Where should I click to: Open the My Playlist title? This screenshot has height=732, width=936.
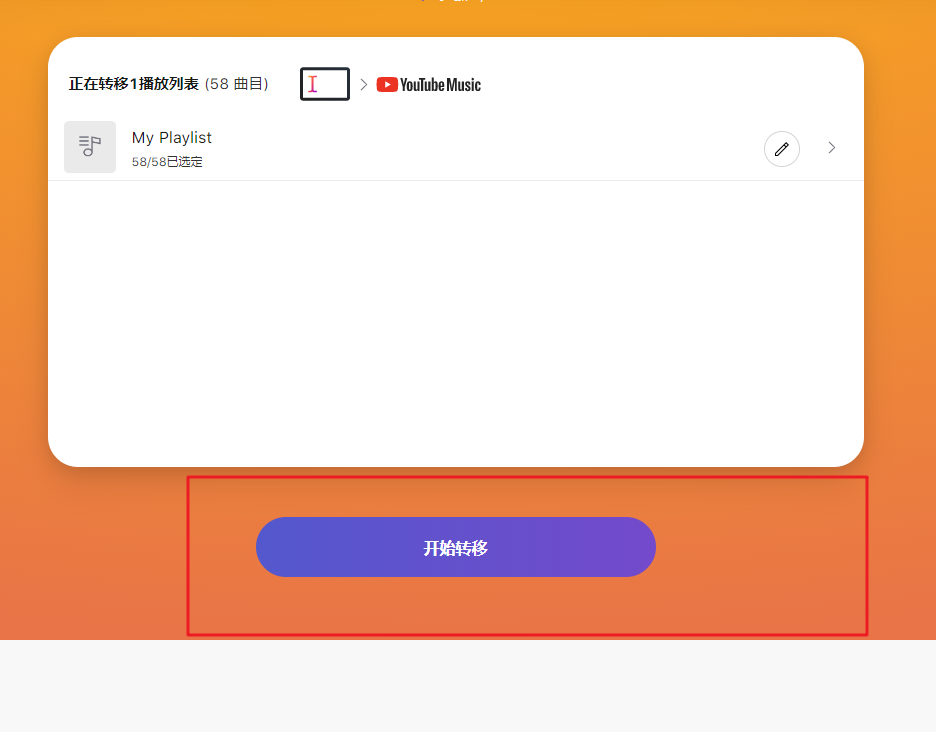click(x=172, y=138)
